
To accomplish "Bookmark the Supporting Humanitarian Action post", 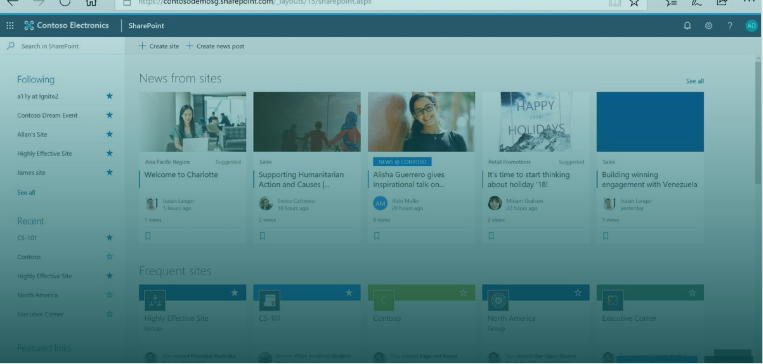I will point(262,236).
